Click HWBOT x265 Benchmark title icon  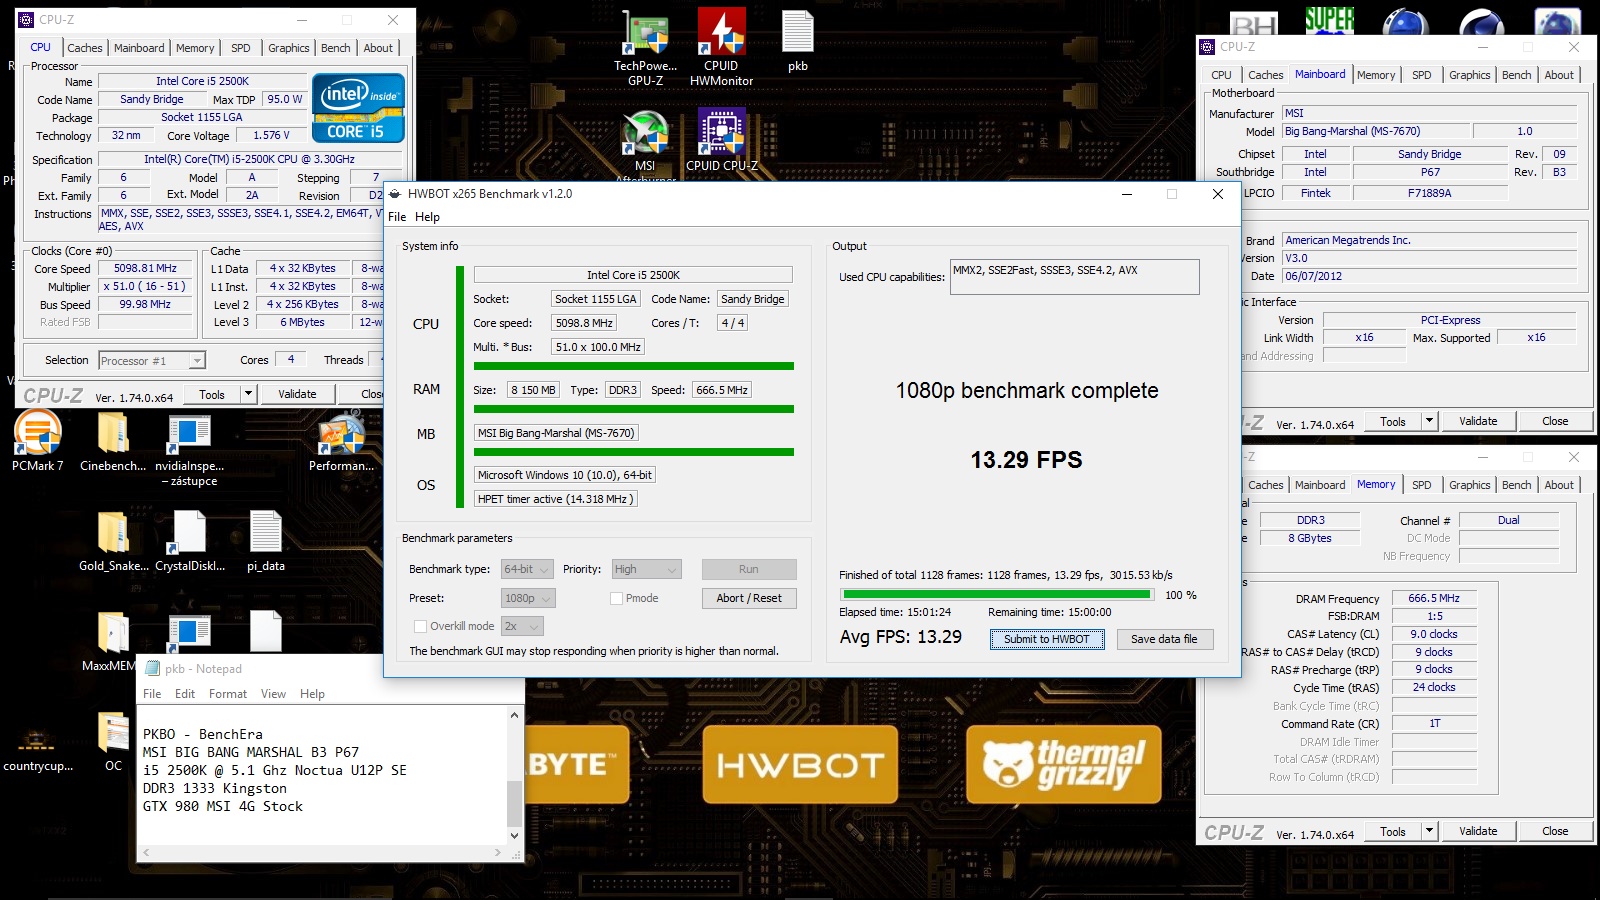click(395, 194)
